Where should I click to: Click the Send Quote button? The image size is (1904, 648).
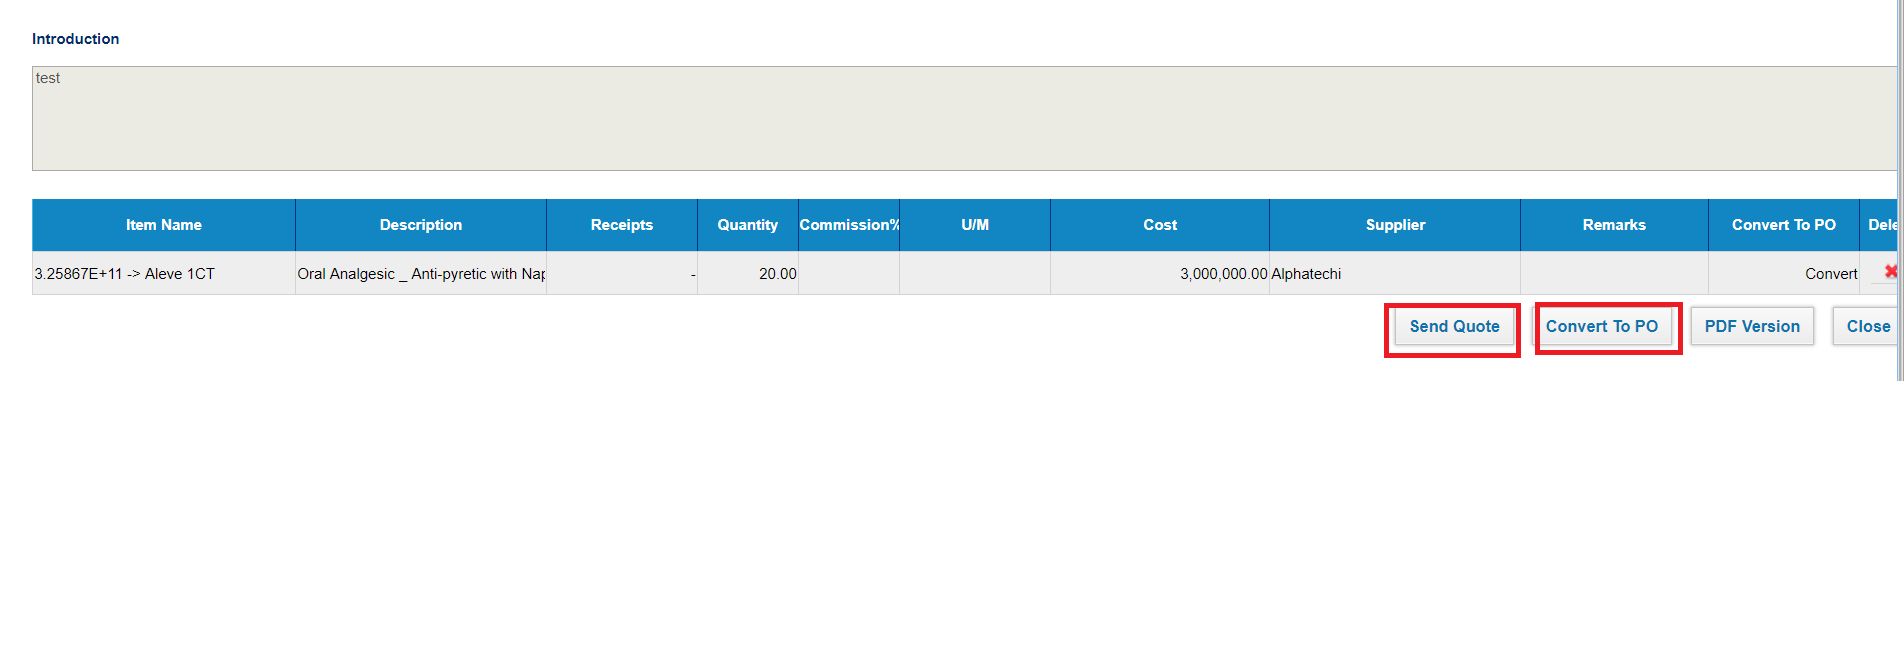point(1454,326)
